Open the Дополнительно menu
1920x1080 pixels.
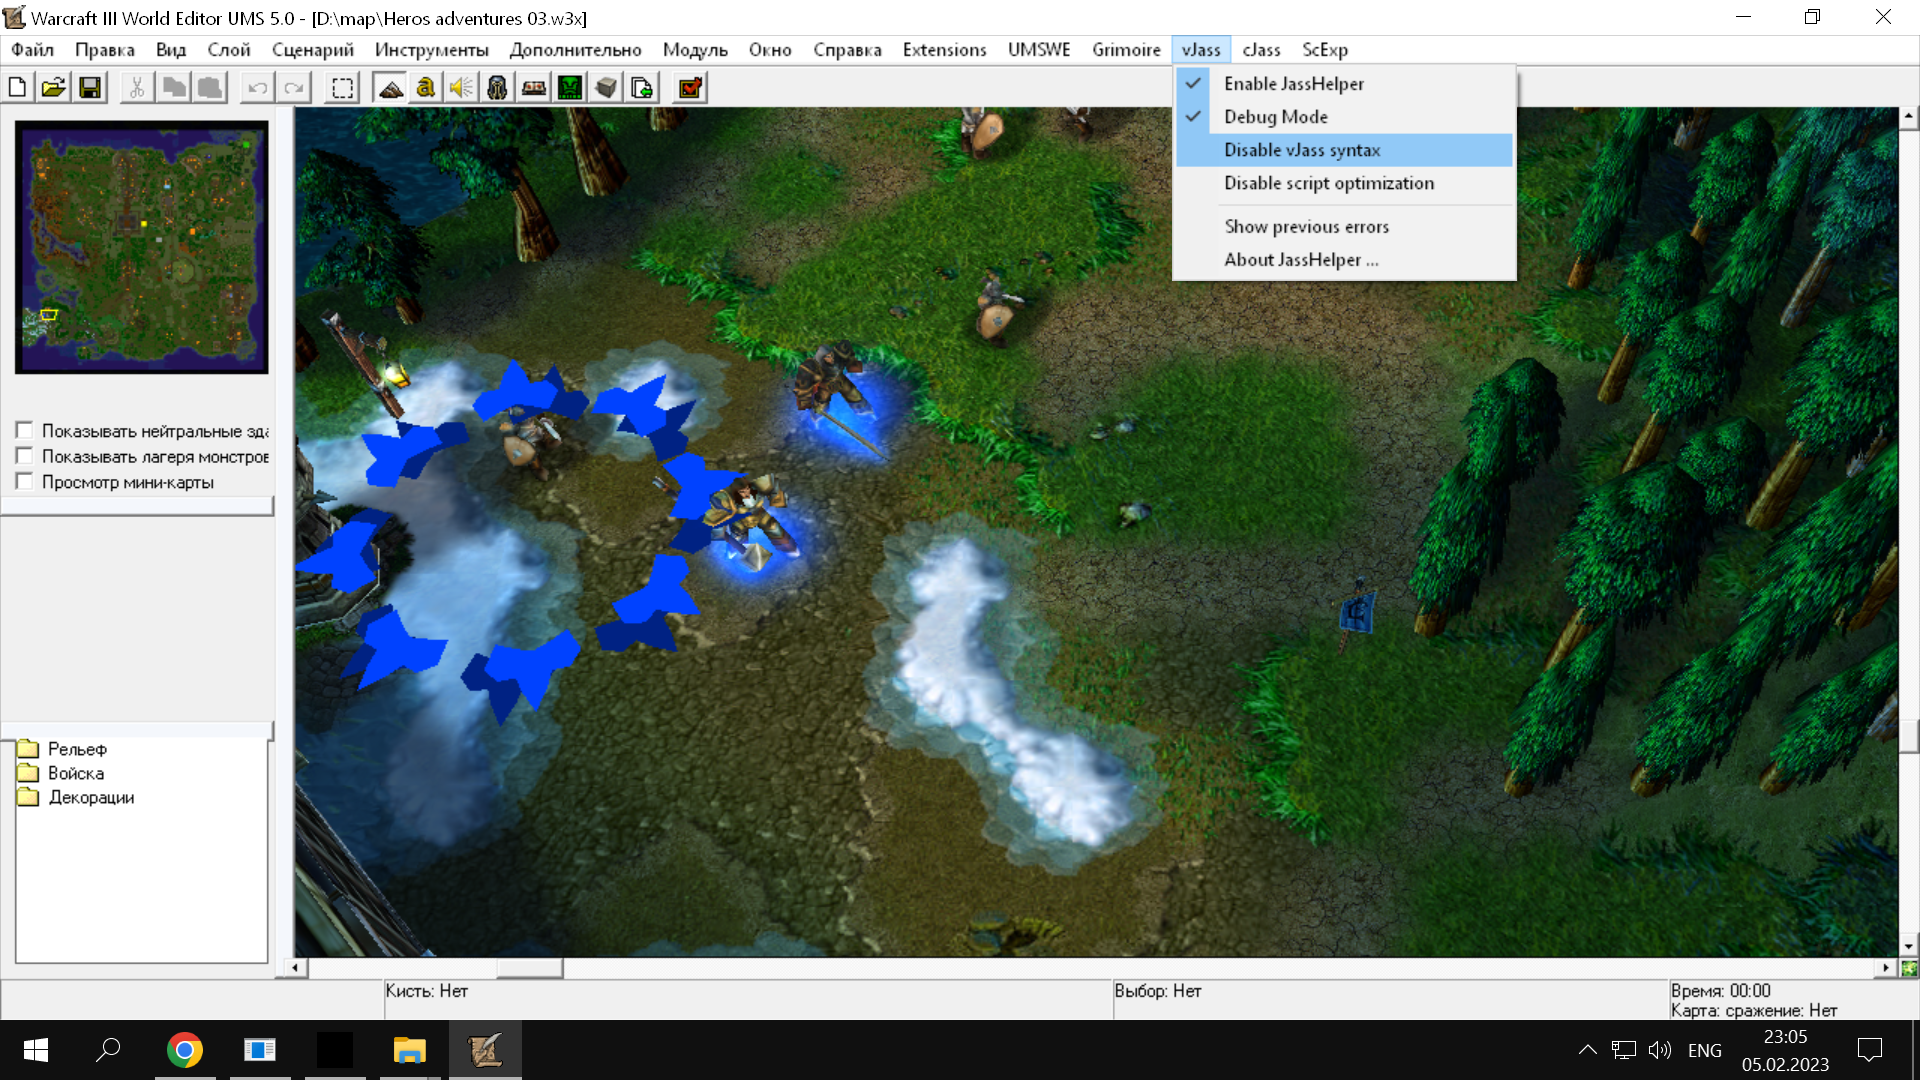pos(576,50)
